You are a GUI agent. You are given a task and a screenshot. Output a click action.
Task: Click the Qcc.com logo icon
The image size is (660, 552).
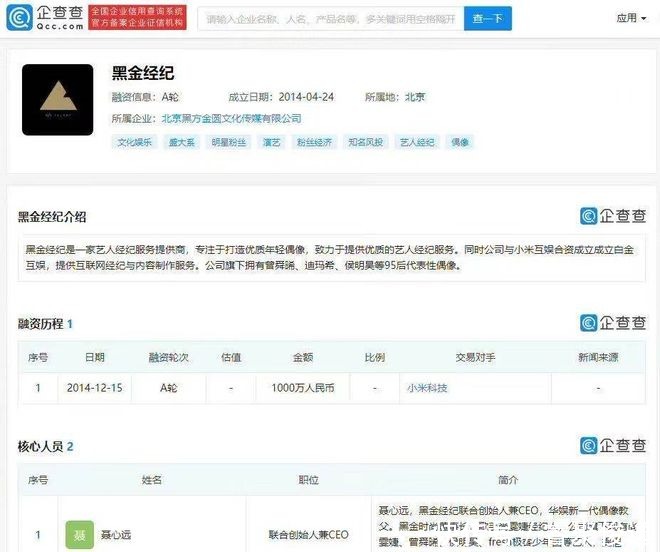pos(19,18)
